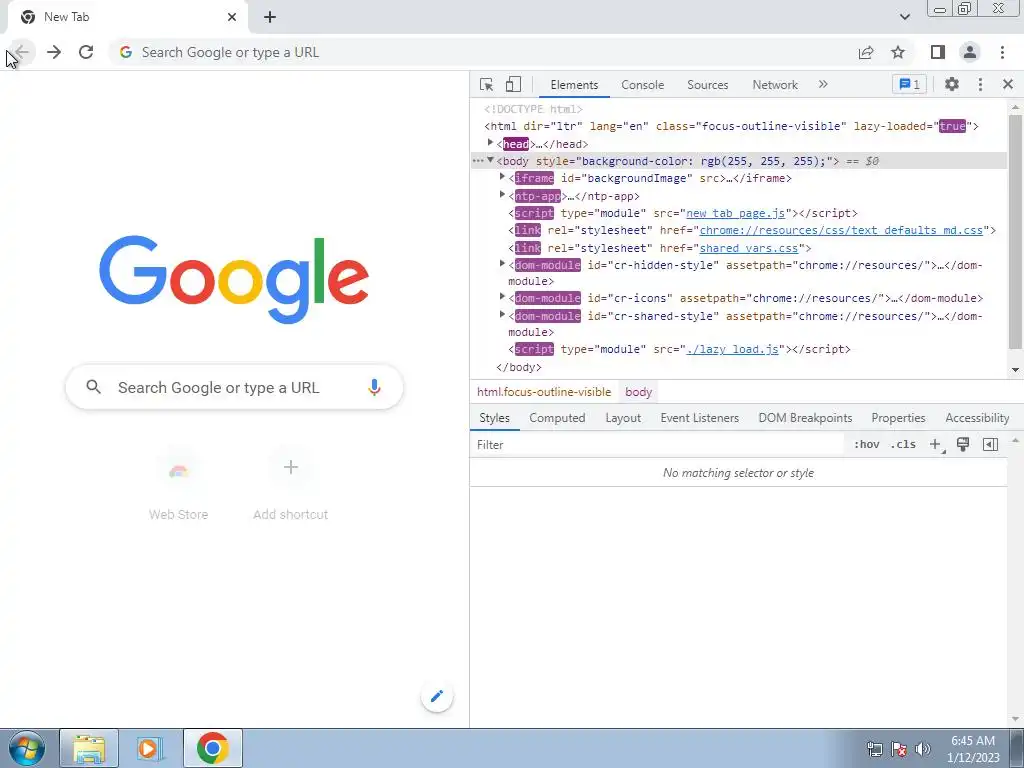Select the closing </body> tag row
This screenshot has height=768, width=1024.
point(519,367)
